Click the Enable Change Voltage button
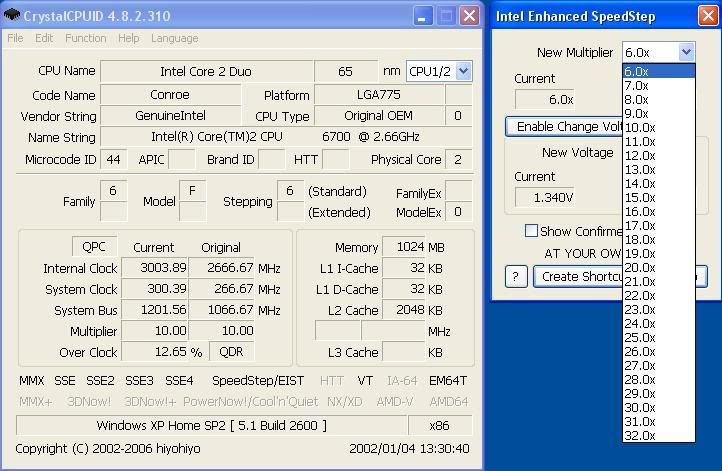Screen dimensions: 722x471 coord(564,126)
